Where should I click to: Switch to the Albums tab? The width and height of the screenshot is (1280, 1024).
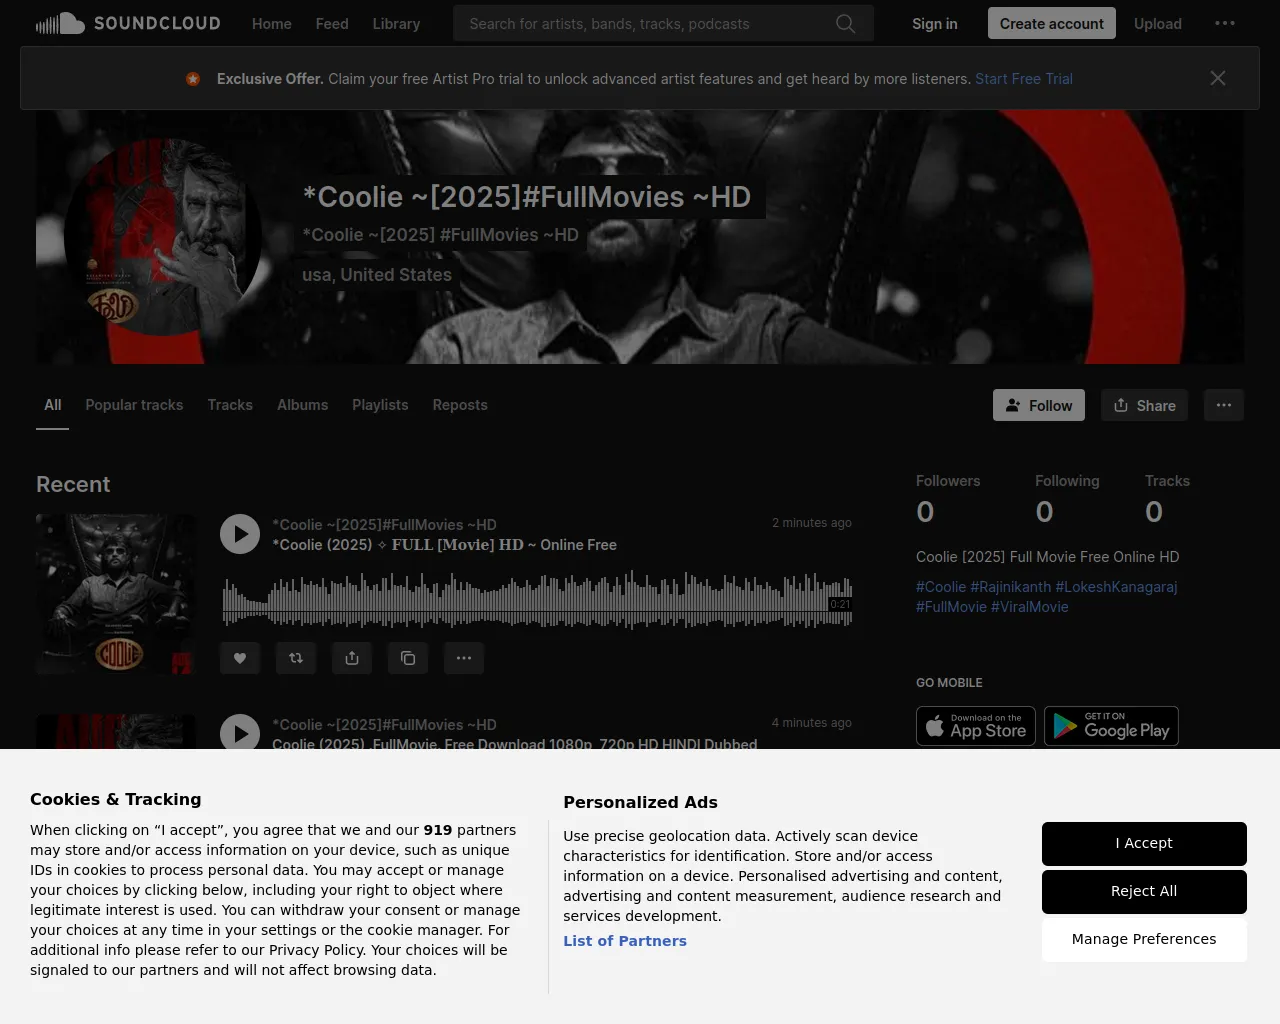click(303, 405)
